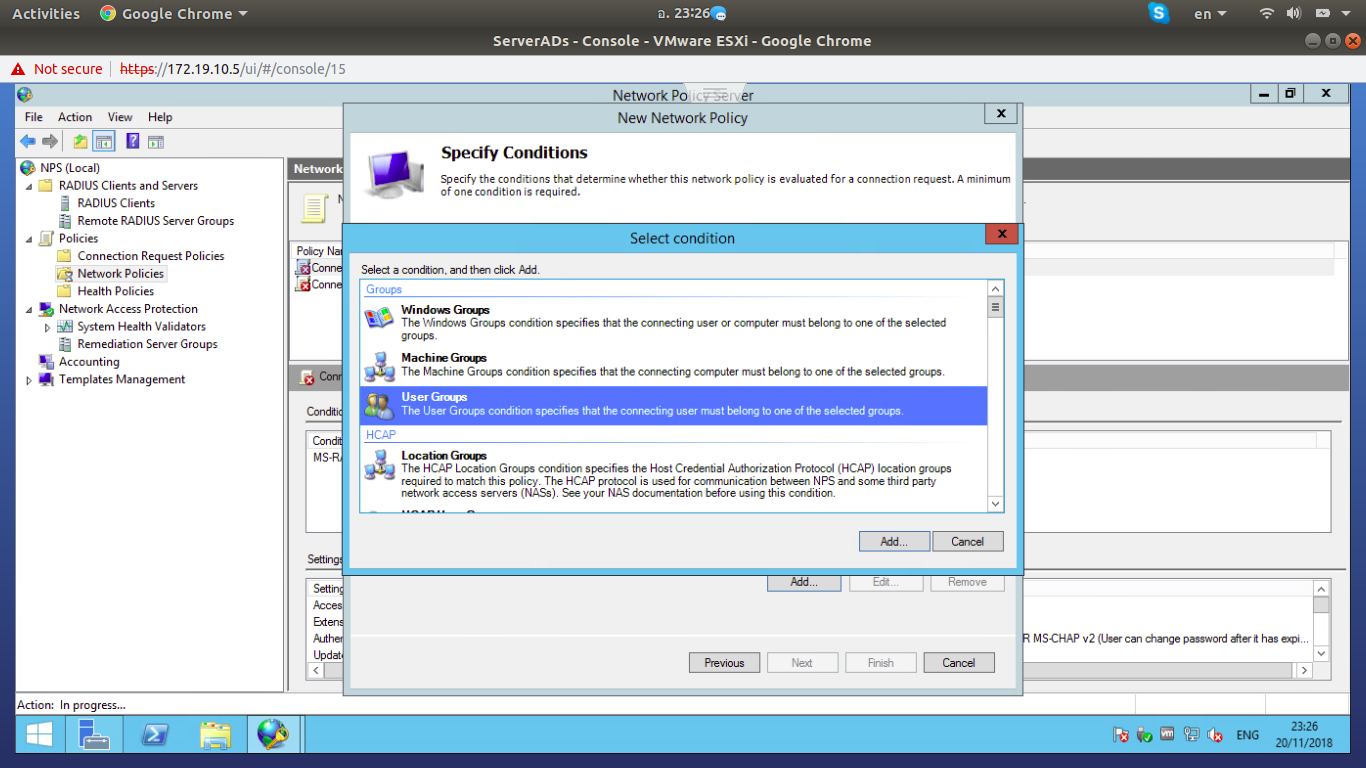Open the Action menu
Viewport: 1366px width, 768px height.
click(x=75, y=117)
